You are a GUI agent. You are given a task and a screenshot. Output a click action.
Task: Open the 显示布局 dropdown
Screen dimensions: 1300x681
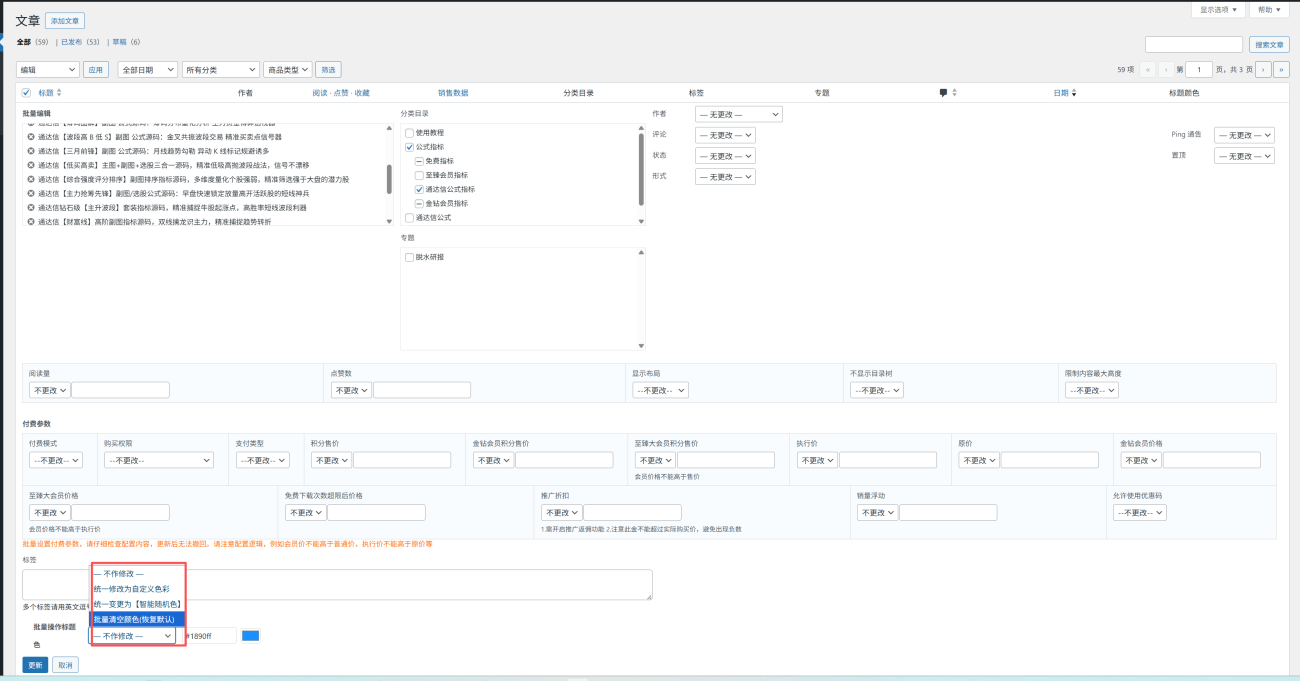point(659,390)
